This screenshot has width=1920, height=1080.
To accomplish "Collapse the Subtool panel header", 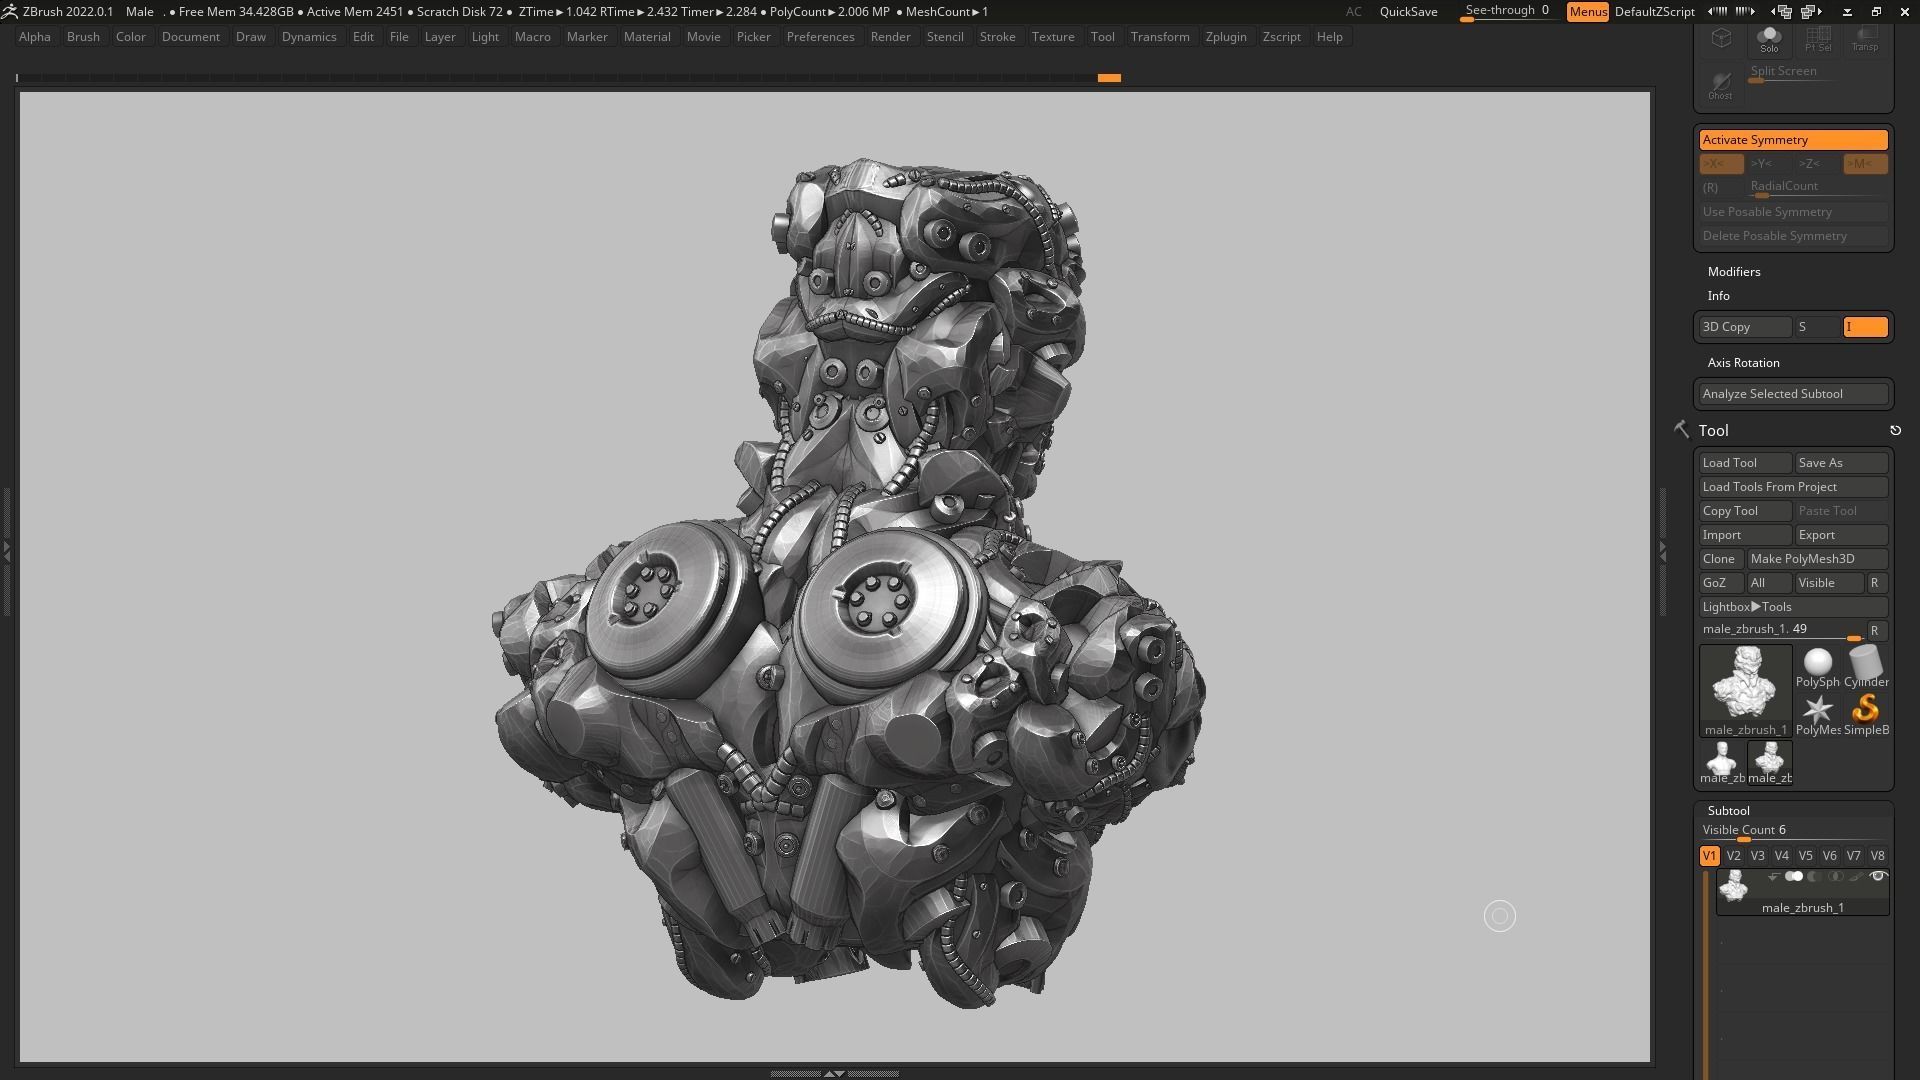I will click(1728, 811).
